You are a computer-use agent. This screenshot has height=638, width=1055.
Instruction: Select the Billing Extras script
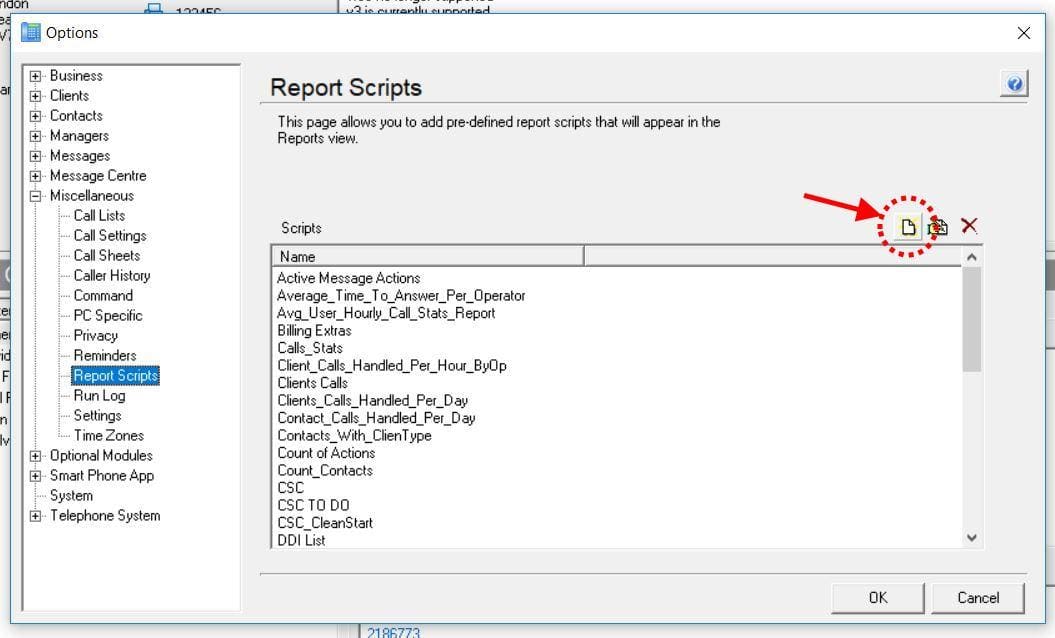tap(314, 330)
